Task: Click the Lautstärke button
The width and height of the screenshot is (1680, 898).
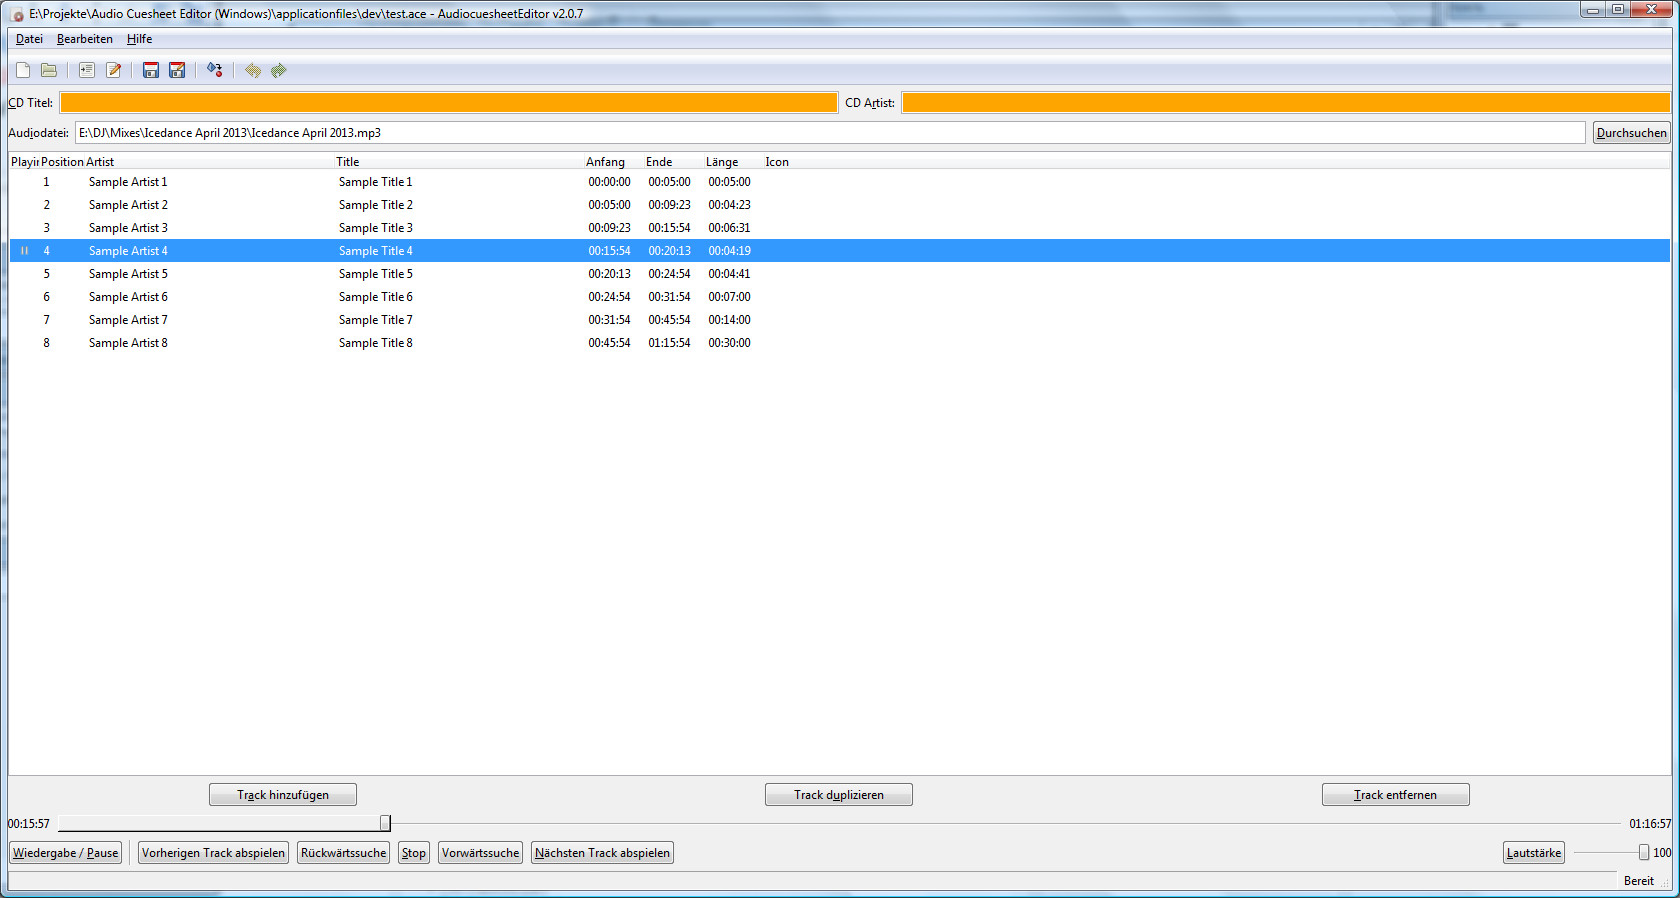Action: tap(1534, 853)
